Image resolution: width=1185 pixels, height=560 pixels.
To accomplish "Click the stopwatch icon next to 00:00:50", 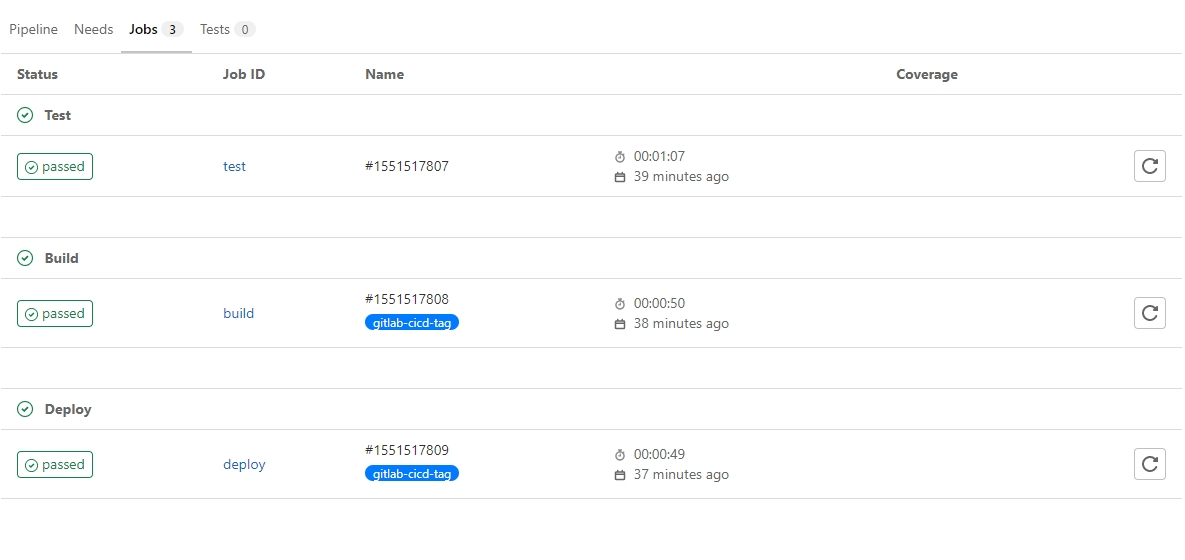I will click(x=620, y=304).
